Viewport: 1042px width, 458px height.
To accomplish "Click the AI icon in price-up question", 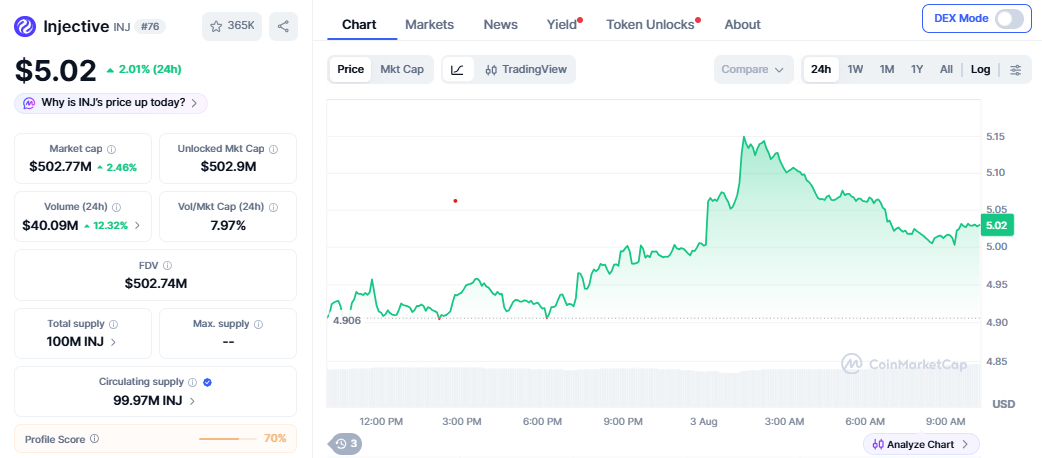I will pyautogui.click(x=29, y=103).
